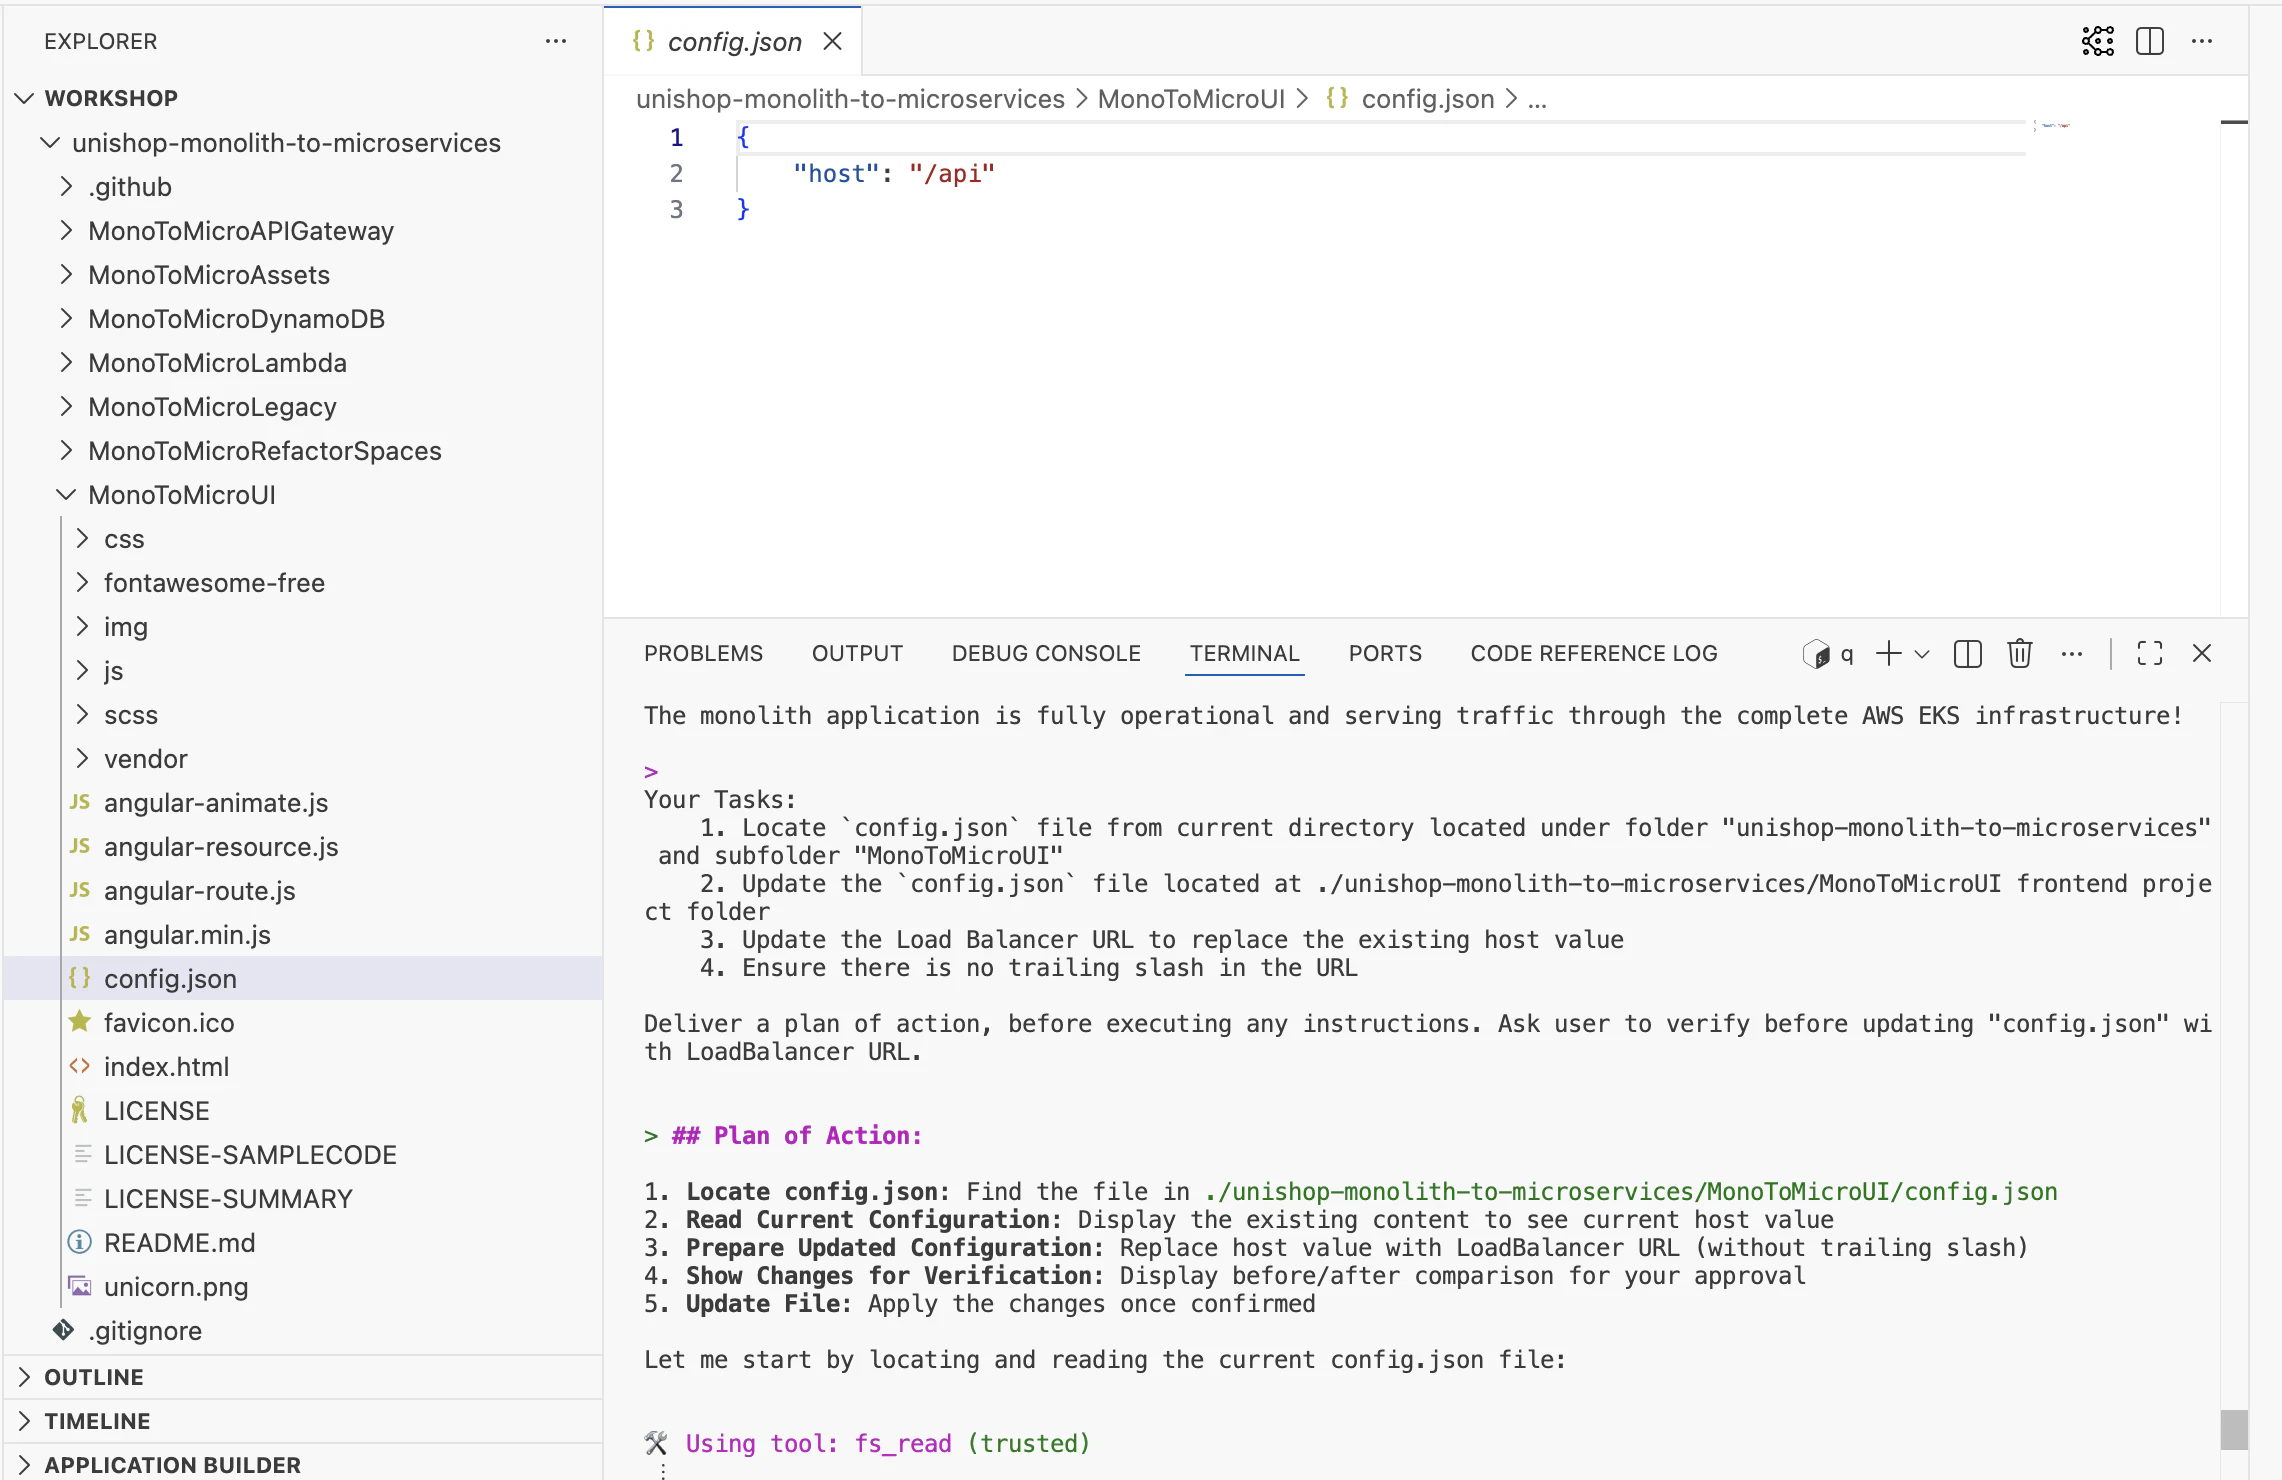
Task: Open unicorn.png image file
Action: [x=303, y=1287]
